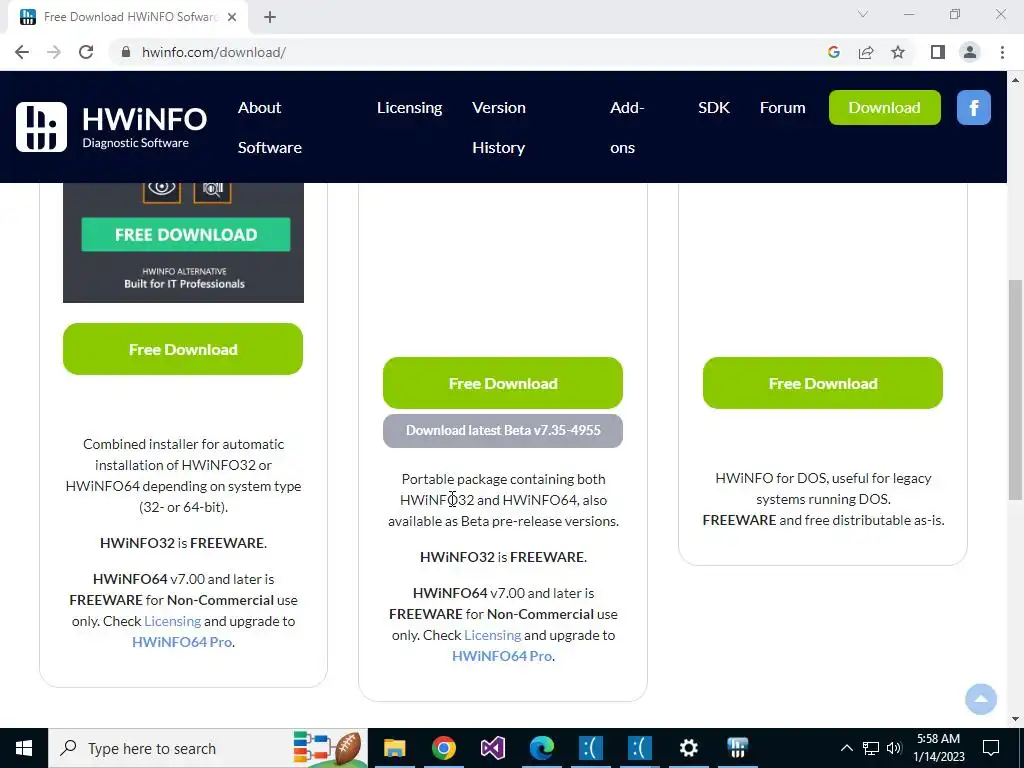Screen dimensions: 1024x768
Task: Click the scrollbar down arrow
Action: (1015, 719)
